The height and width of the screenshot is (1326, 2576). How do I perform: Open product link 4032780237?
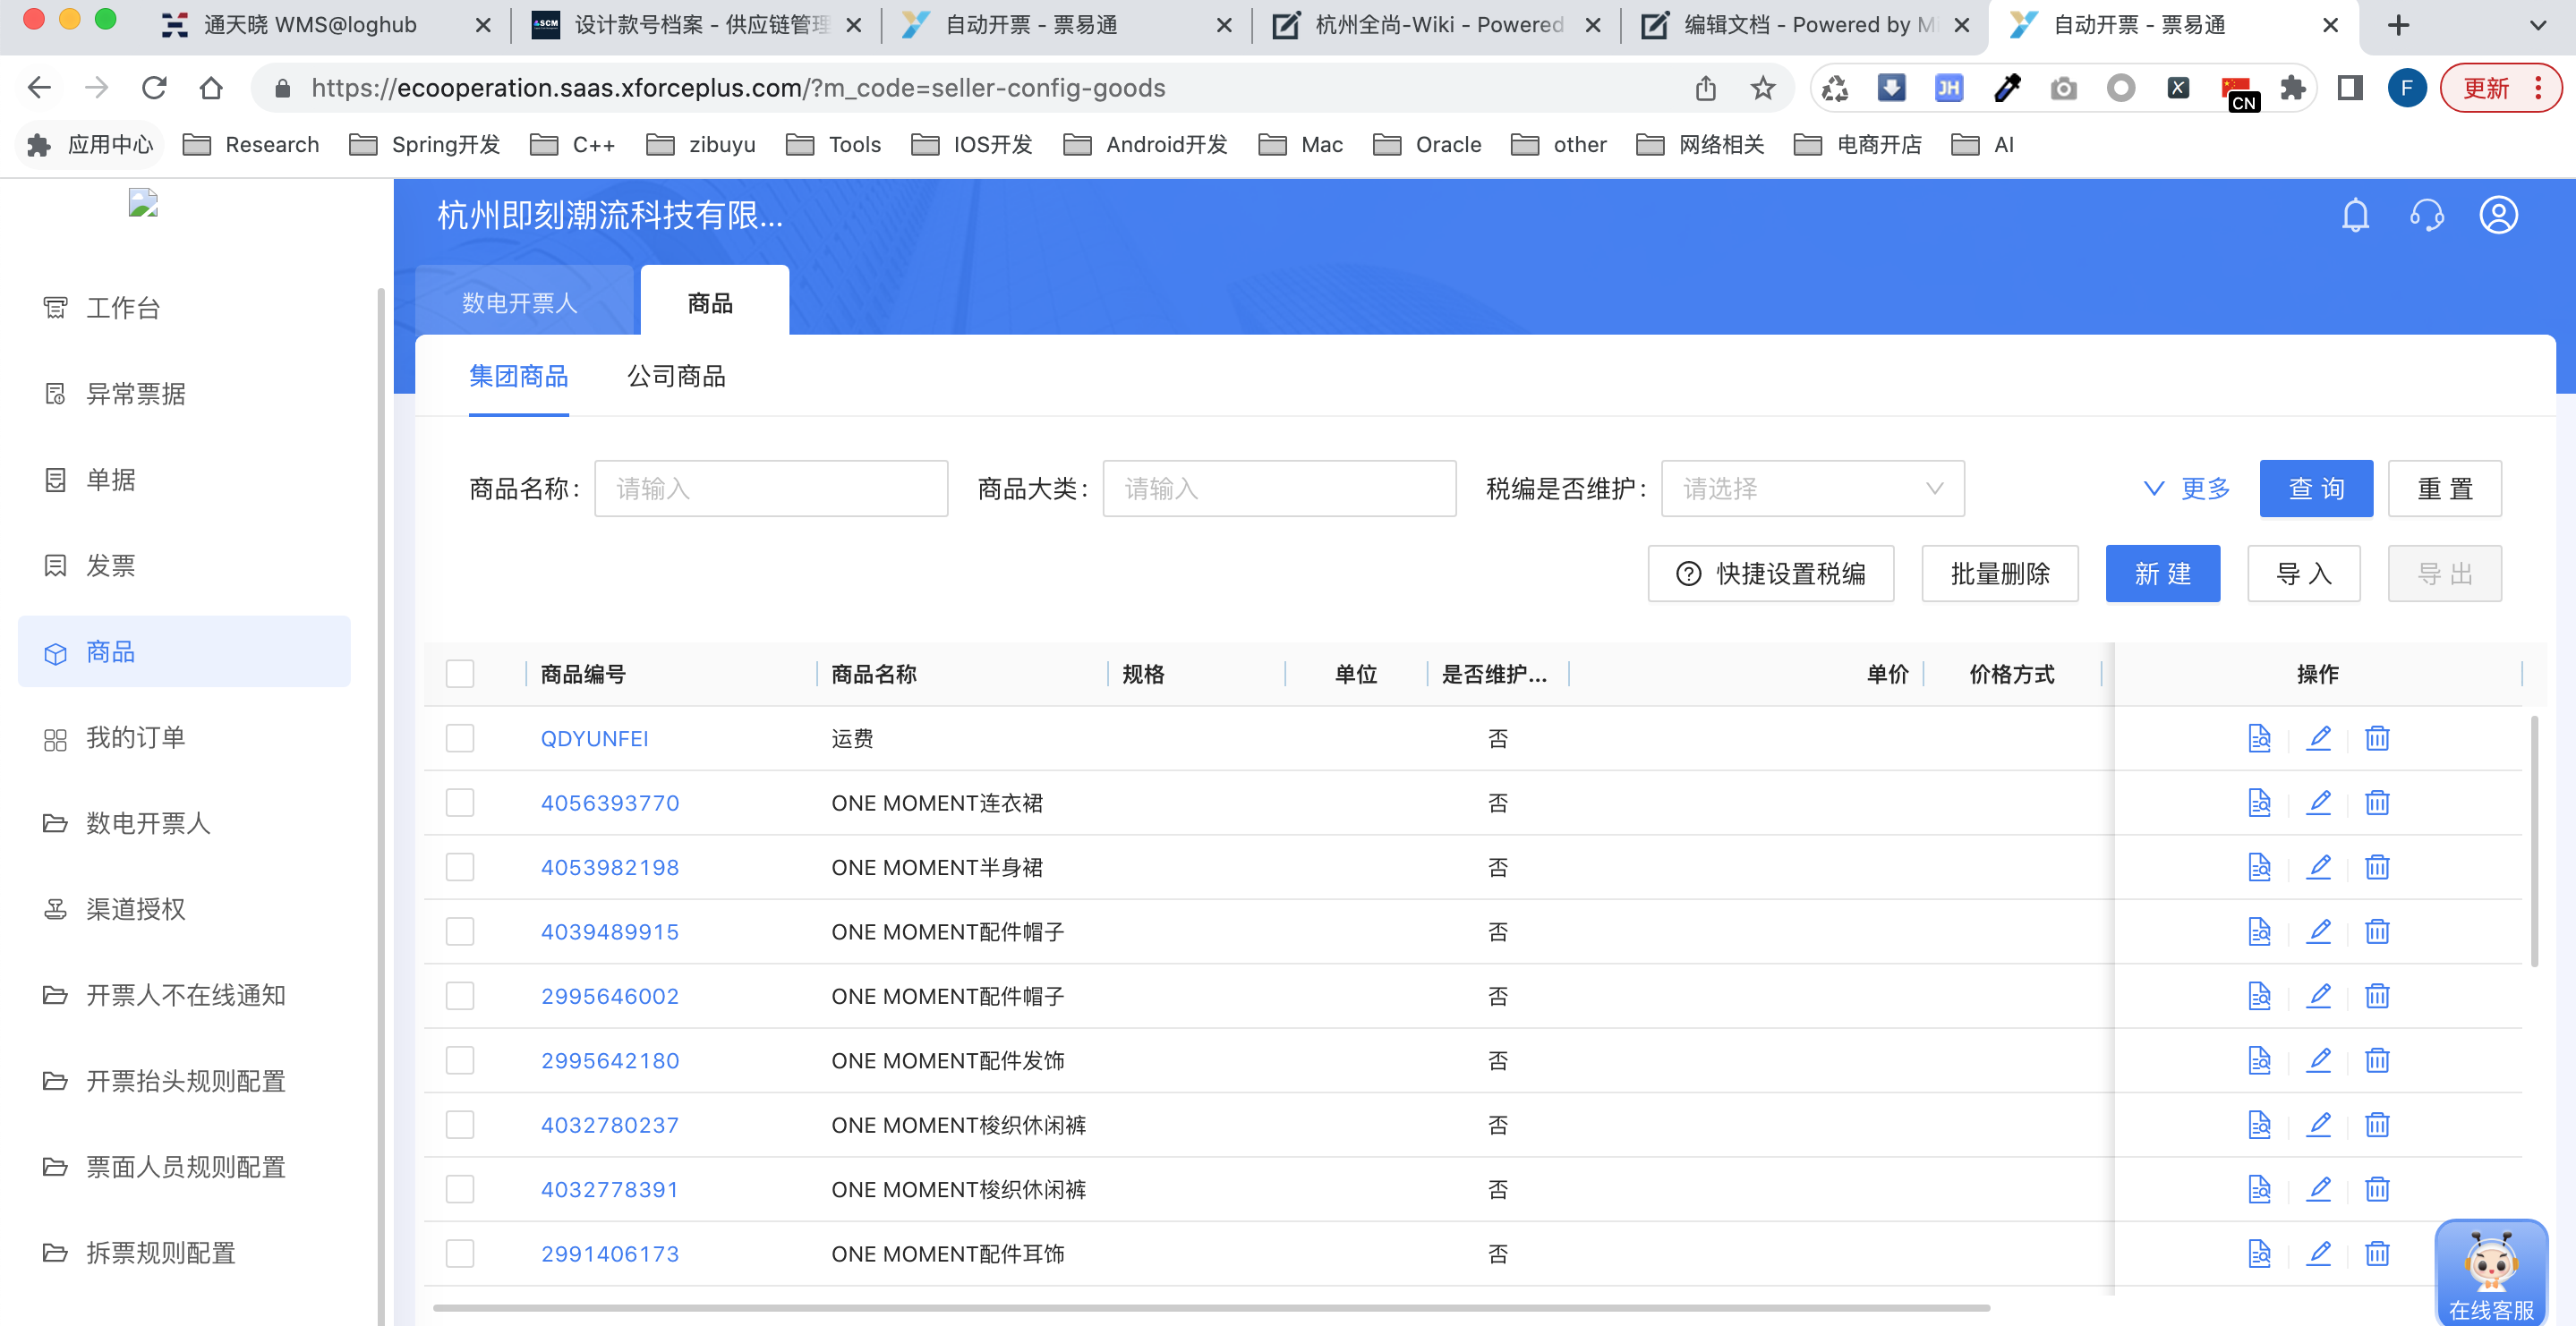pos(609,1125)
